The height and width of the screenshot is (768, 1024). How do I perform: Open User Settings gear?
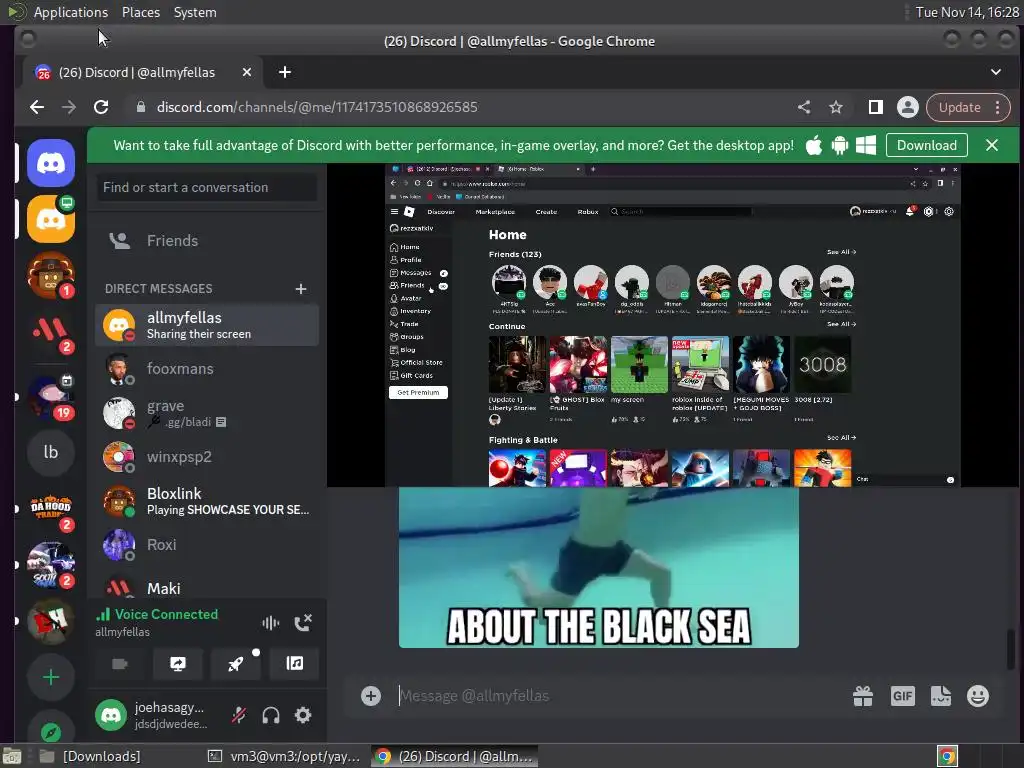tap(303, 716)
